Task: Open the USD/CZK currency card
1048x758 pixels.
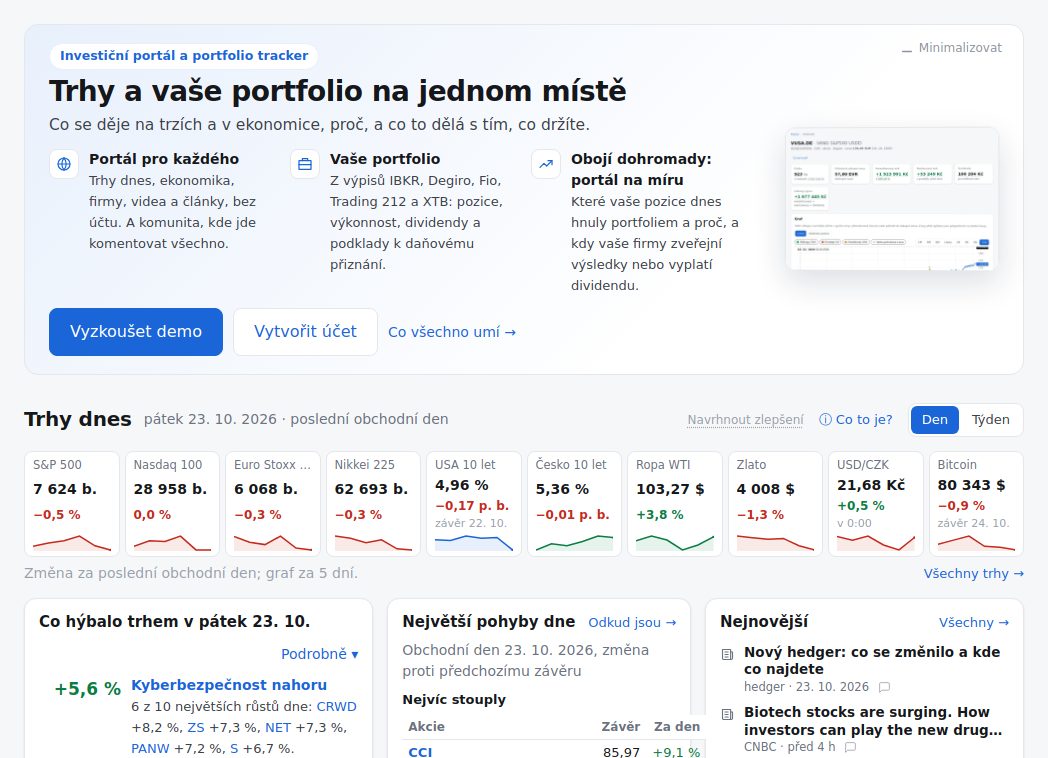Action: tap(876, 504)
